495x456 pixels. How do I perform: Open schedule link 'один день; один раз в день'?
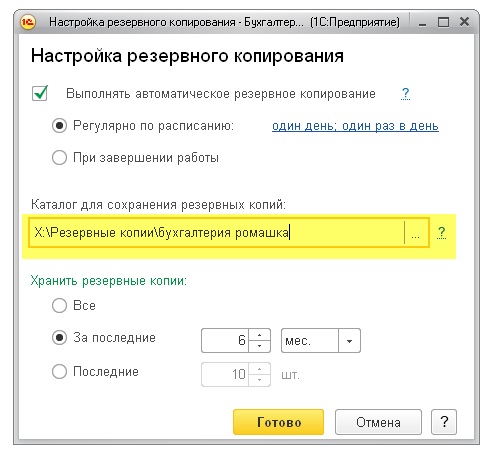click(x=355, y=126)
